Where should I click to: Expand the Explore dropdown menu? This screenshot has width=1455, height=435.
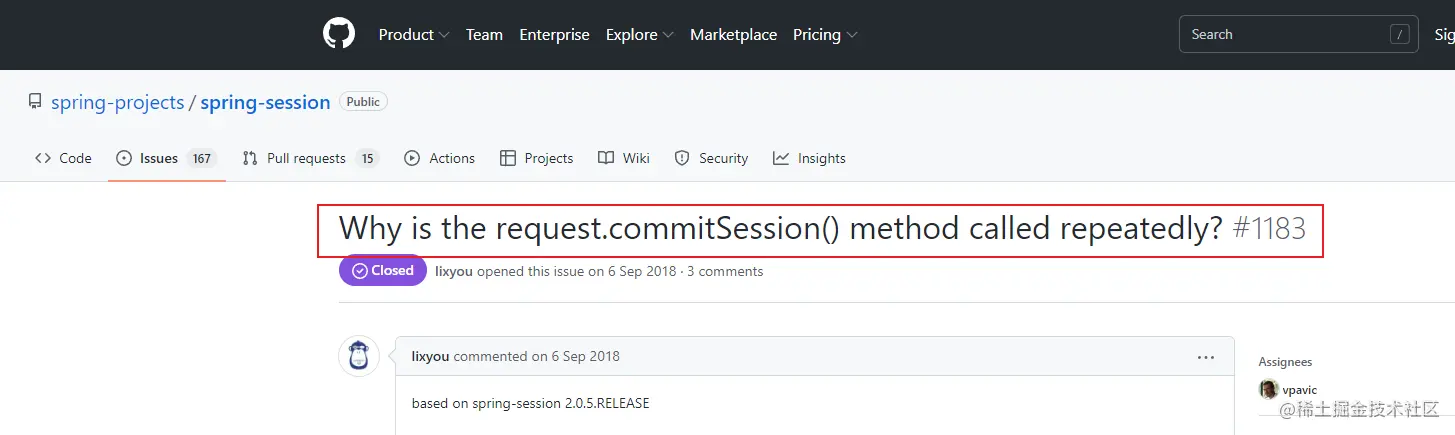point(639,34)
